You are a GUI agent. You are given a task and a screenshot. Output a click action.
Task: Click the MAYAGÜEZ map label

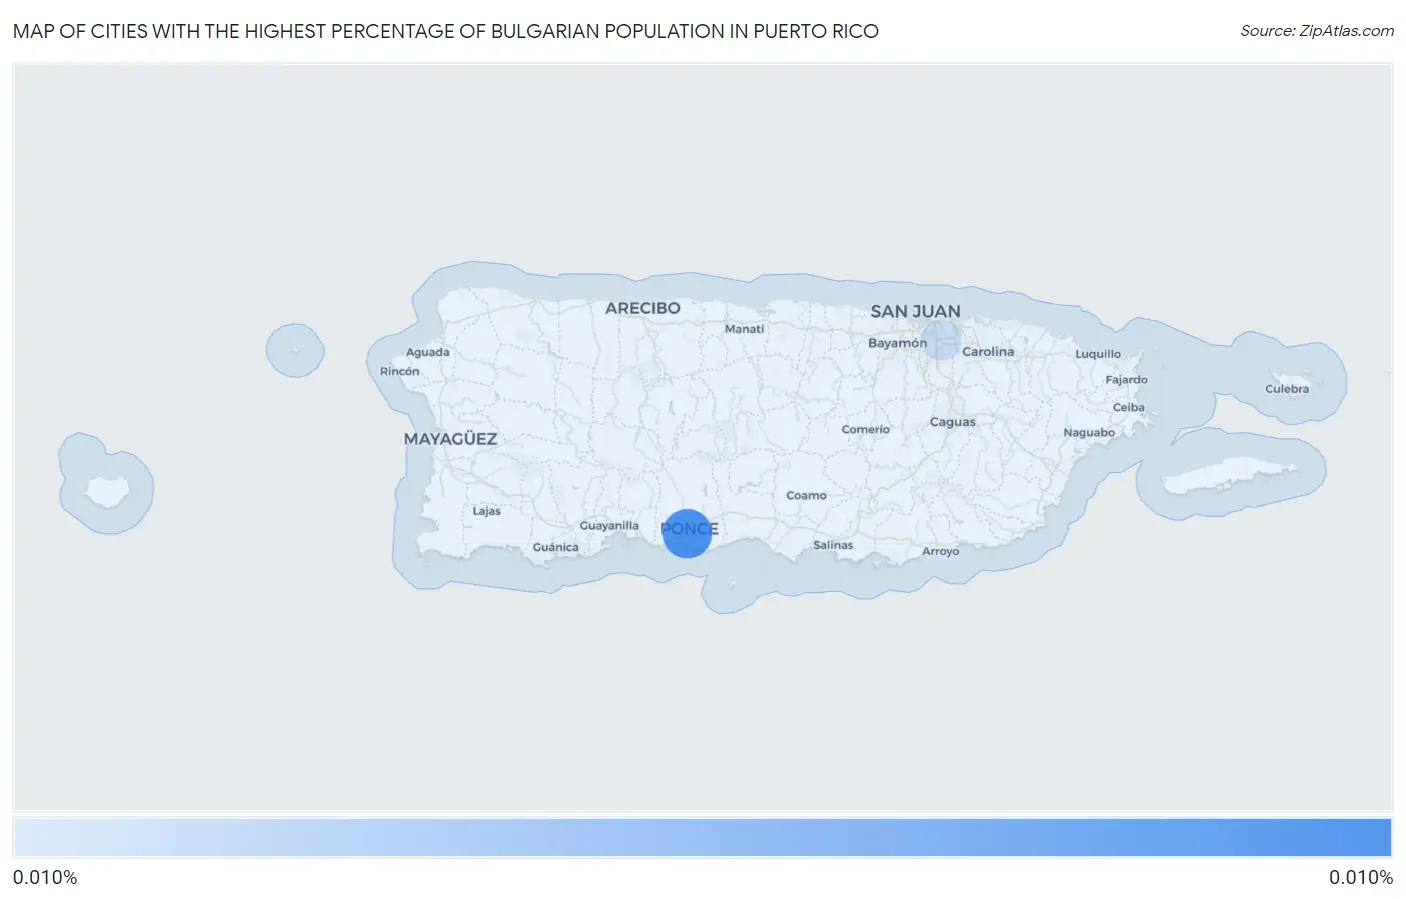(x=450, y=439)
